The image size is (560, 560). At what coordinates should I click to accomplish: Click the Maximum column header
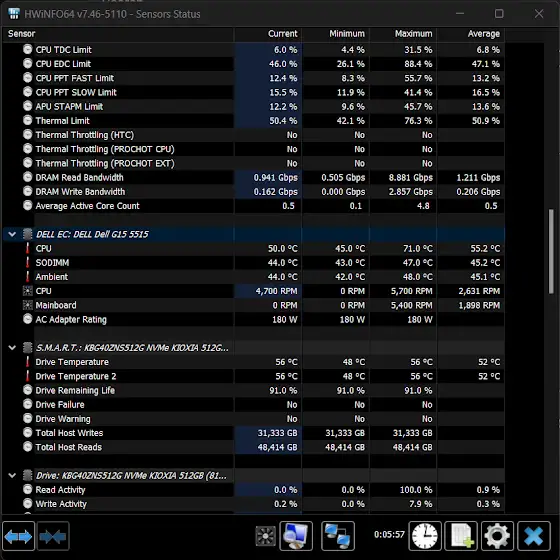[403, 34]
